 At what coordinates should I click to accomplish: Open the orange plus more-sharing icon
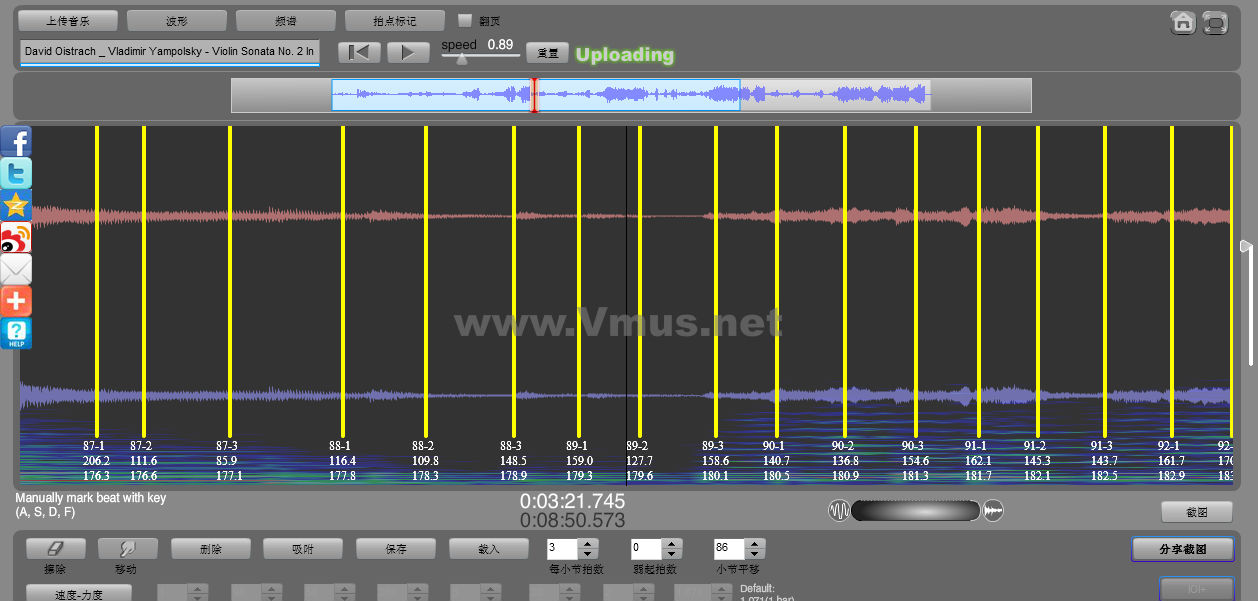(x=16, y=301)
